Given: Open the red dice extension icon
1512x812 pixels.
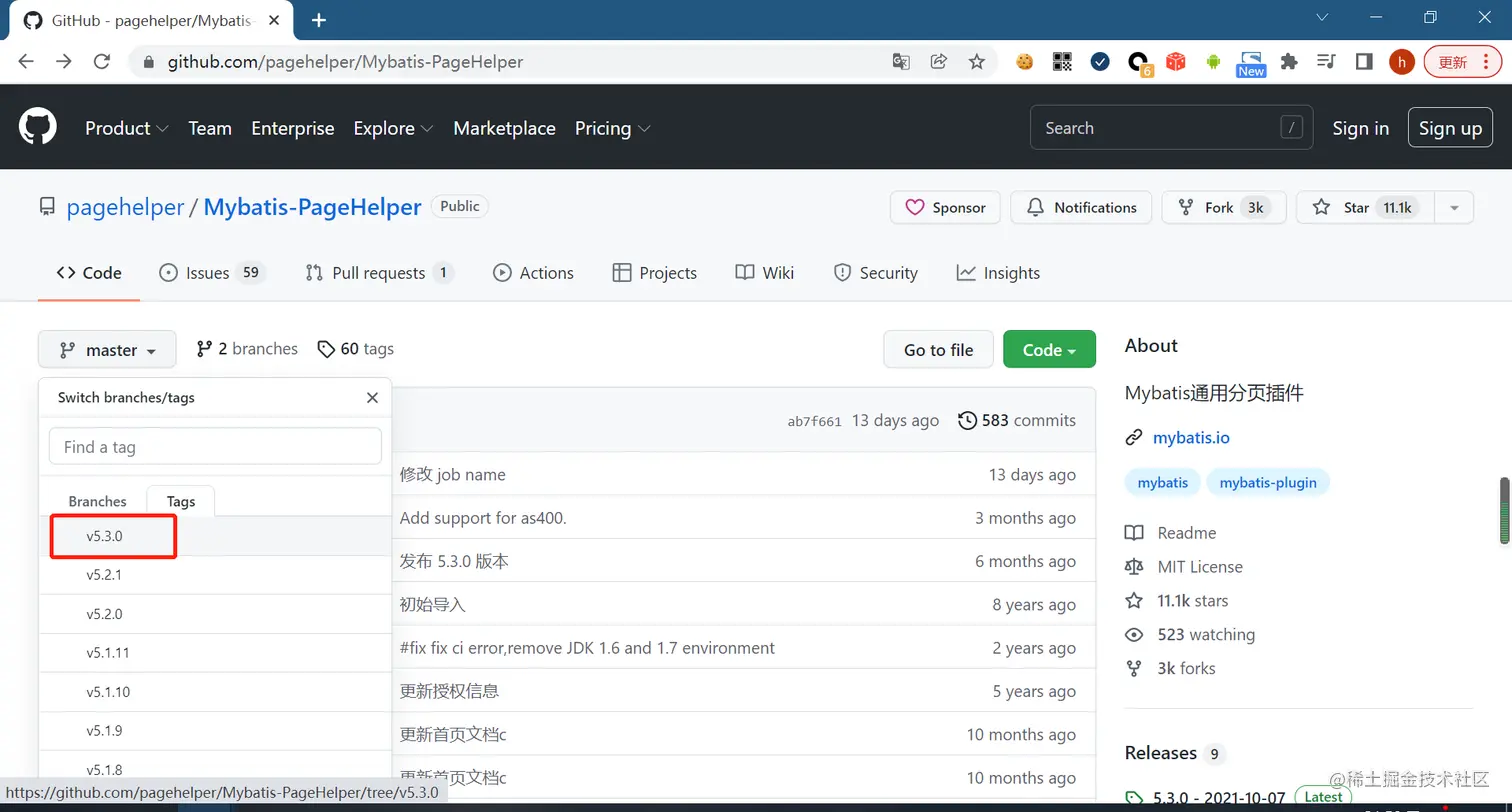Looking at the screenshot, I should click(x=1176, y=62).
